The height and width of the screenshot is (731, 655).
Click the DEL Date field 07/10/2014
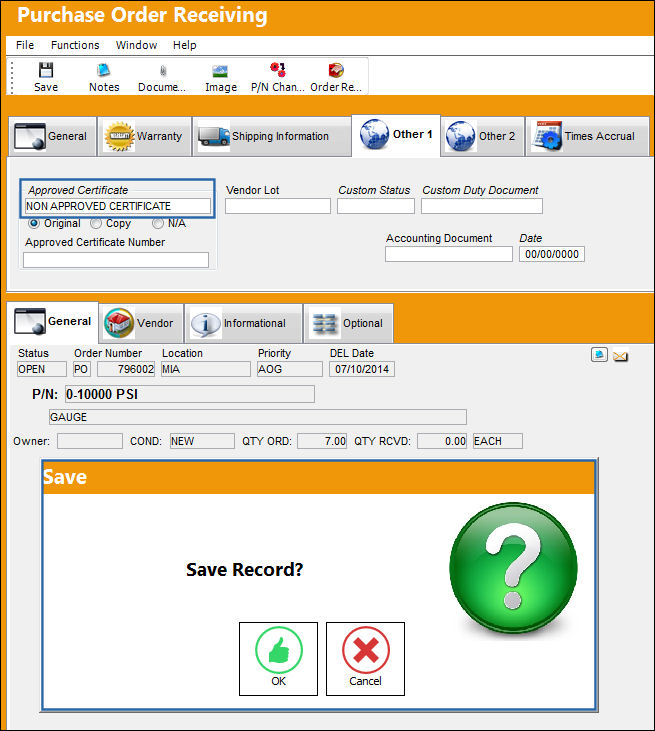[362, 369]
